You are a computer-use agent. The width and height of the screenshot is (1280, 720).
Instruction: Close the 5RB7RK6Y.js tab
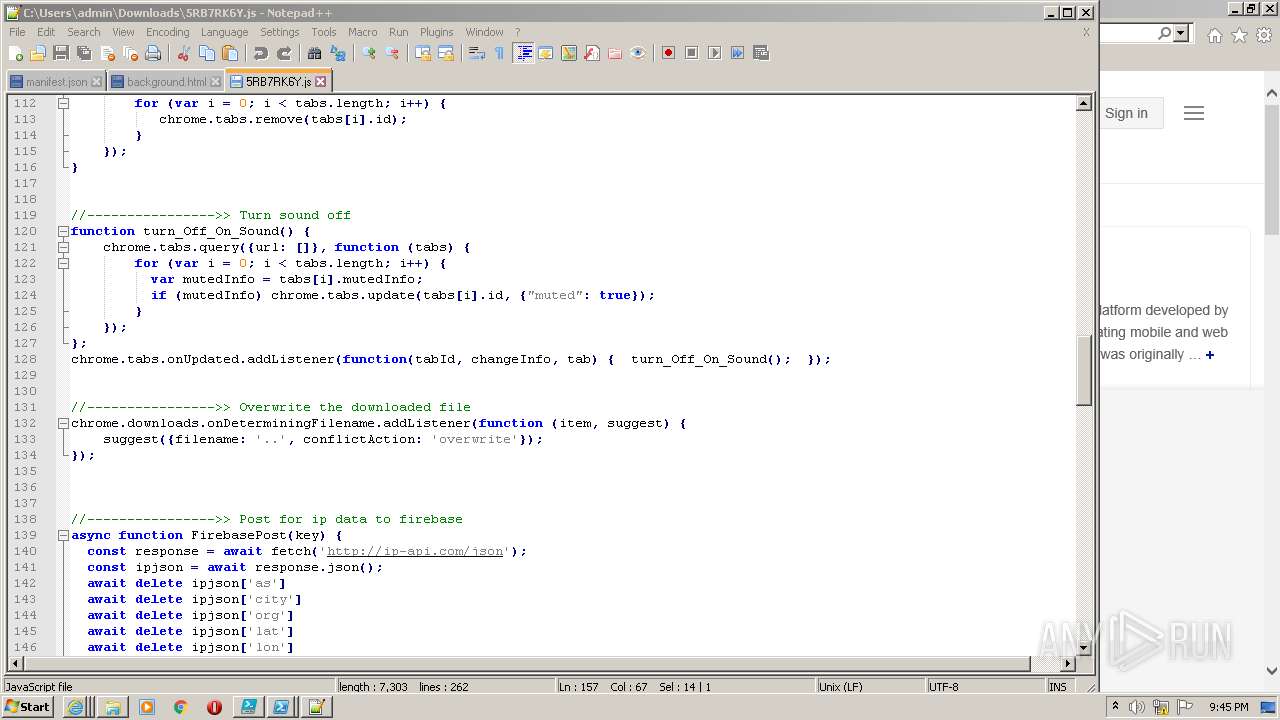321,81
